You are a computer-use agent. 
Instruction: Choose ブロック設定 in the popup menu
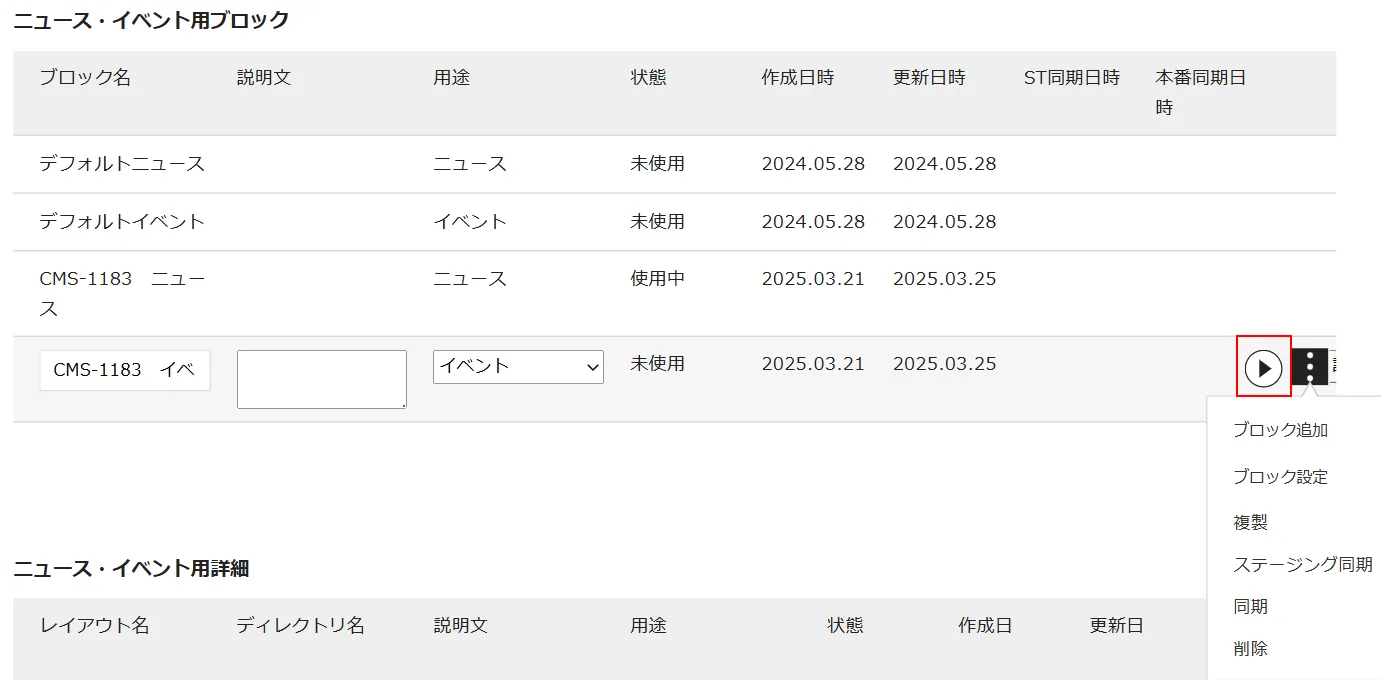coord(1280,477)
